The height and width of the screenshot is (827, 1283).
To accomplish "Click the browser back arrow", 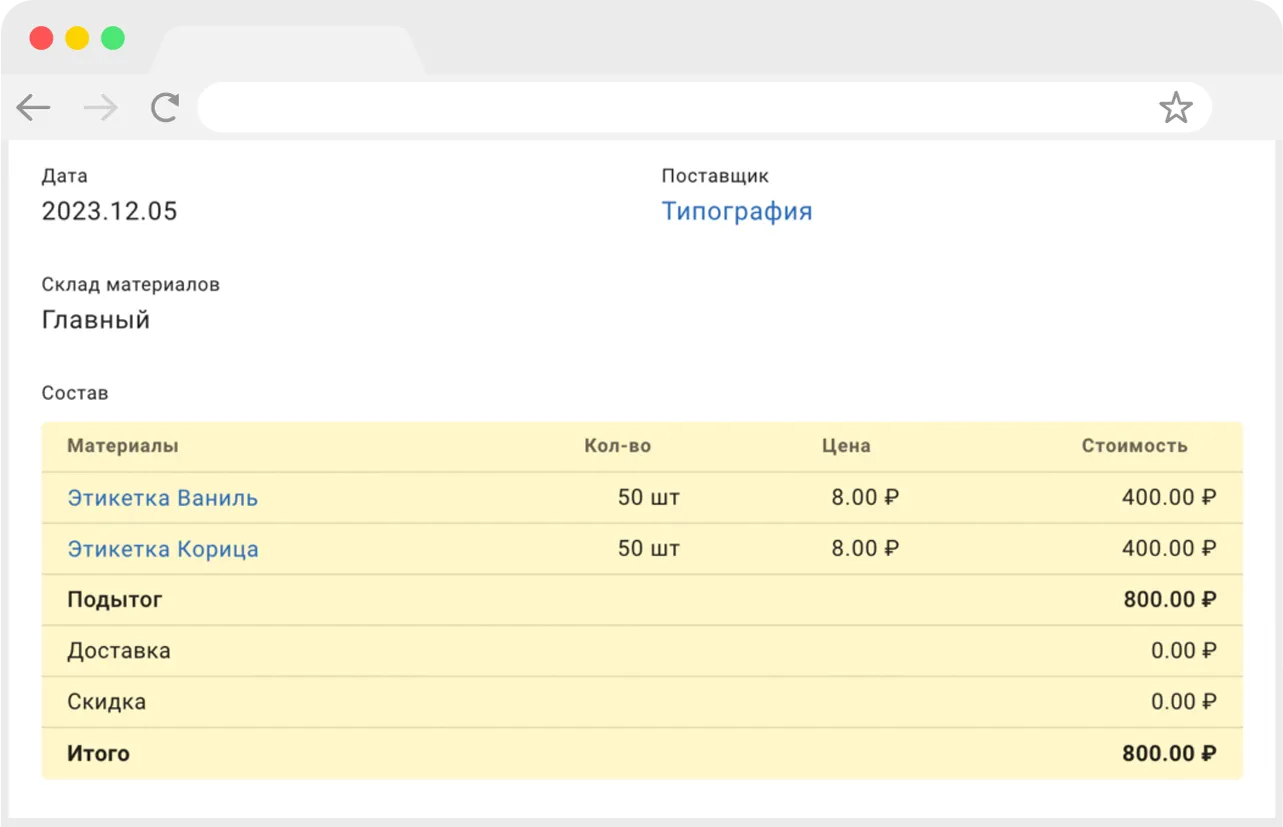I will pyautogui.click(x=34, y=108).
